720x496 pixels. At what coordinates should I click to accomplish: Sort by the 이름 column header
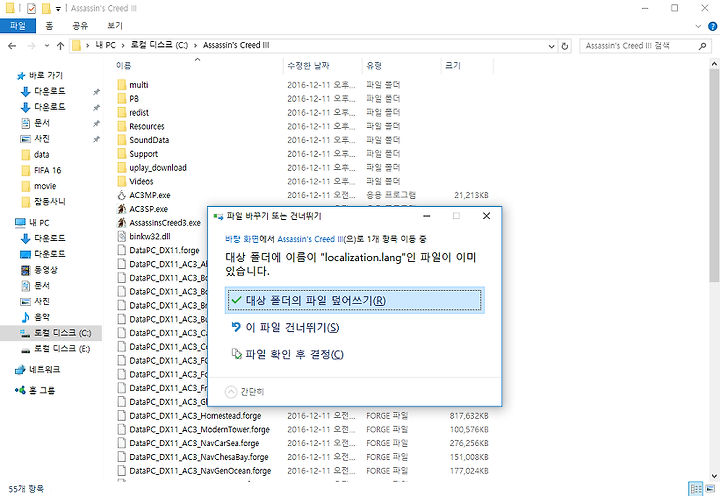[x=124, y=66]
